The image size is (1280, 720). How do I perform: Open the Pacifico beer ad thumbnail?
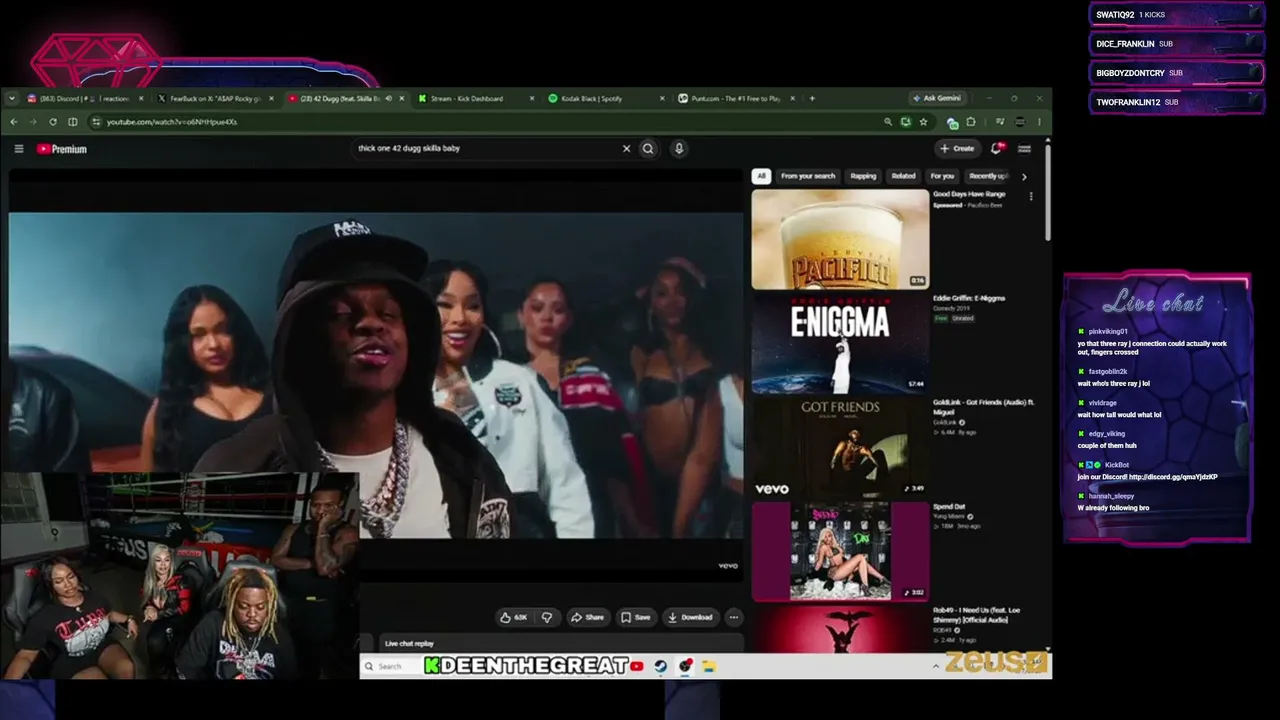pyautogui.click(x=840, y=240)
